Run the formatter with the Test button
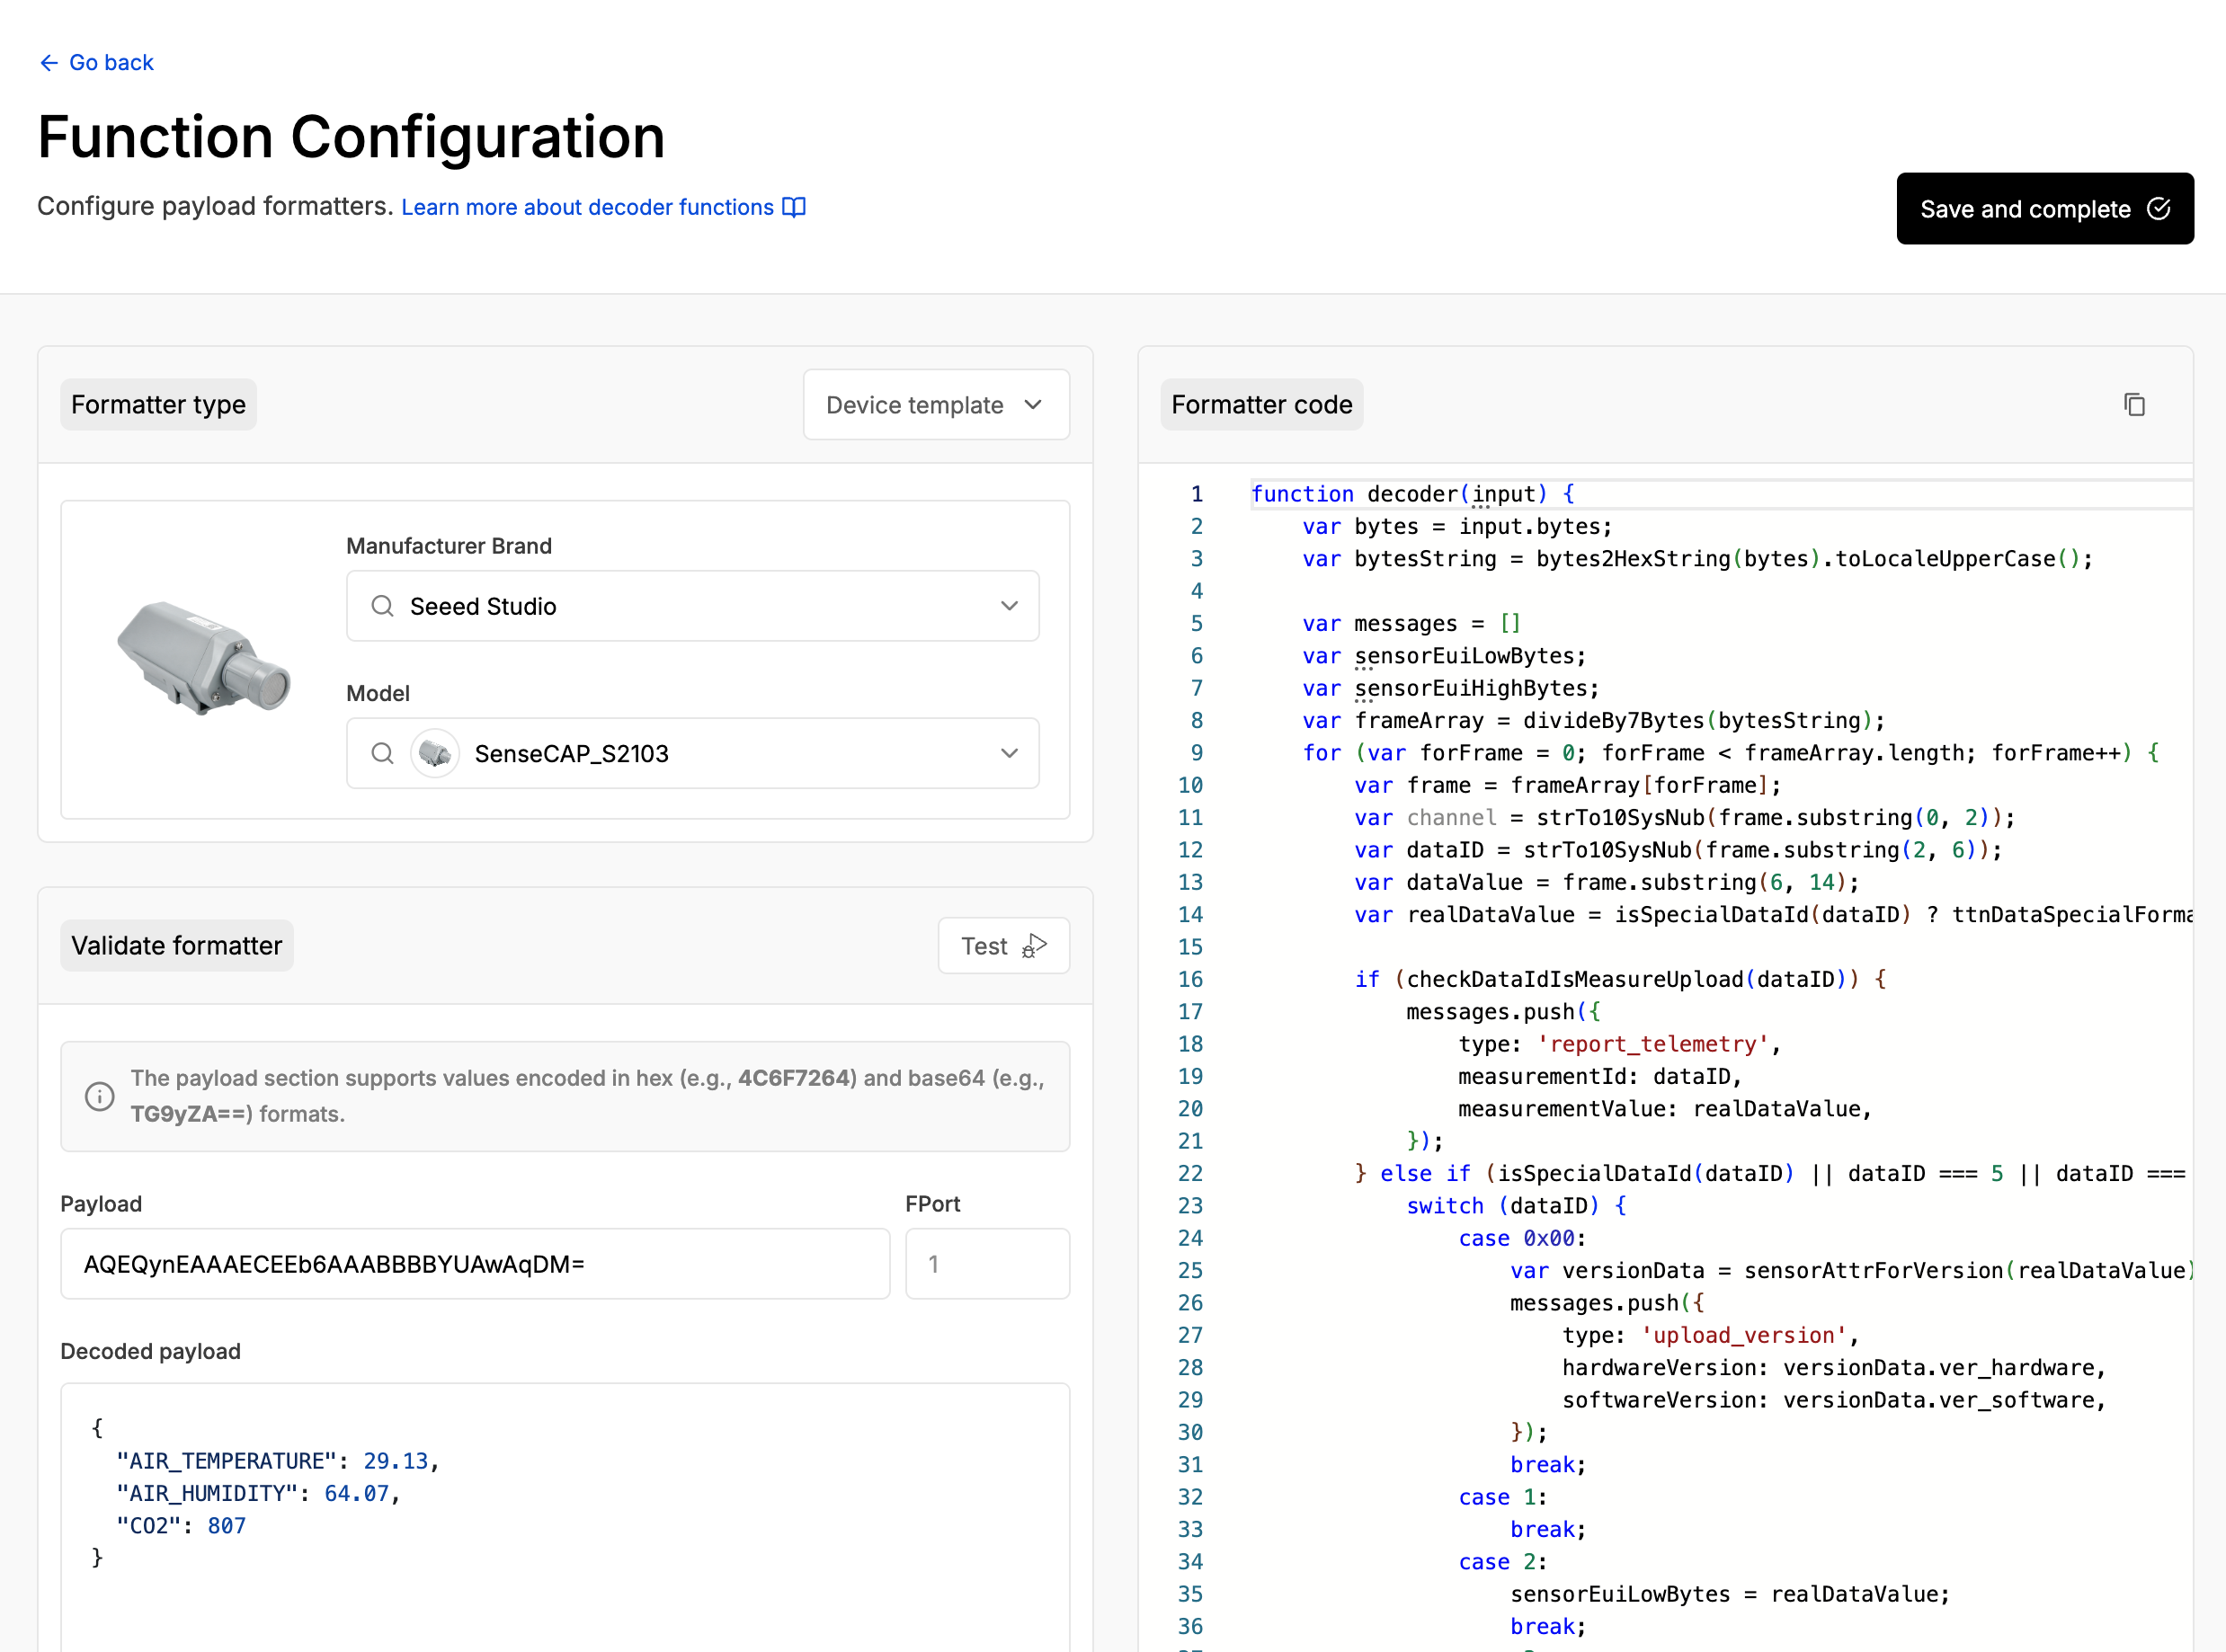Viewport: 2226px width, 1652px height. coord(1003,946)
